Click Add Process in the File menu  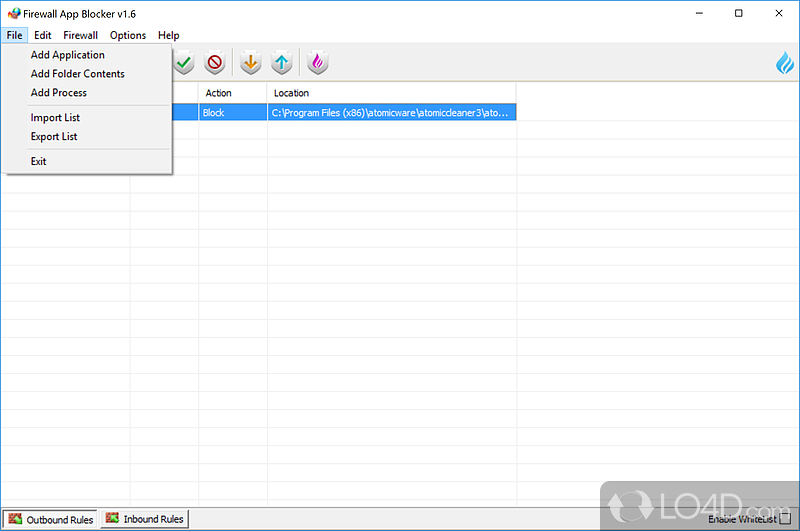click(x=58, y=93)
